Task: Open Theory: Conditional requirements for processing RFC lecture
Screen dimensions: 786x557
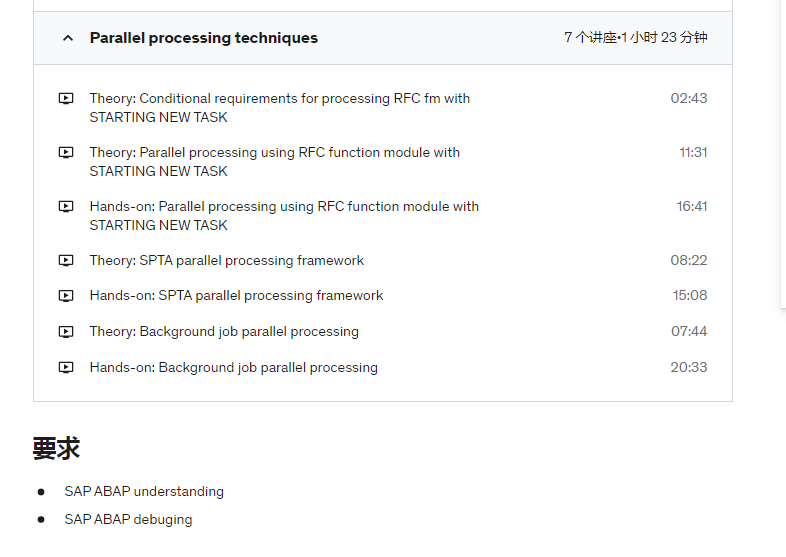Action: coord(280,108)
